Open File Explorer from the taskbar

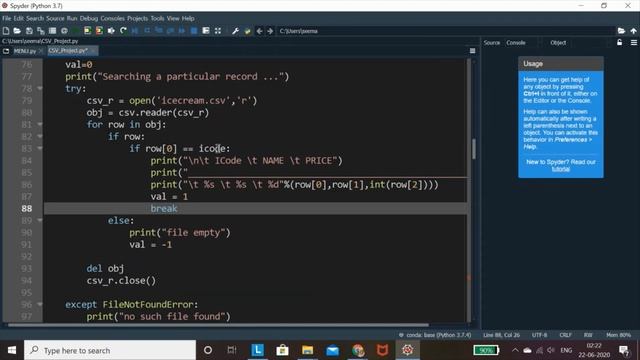click(307, 350)
